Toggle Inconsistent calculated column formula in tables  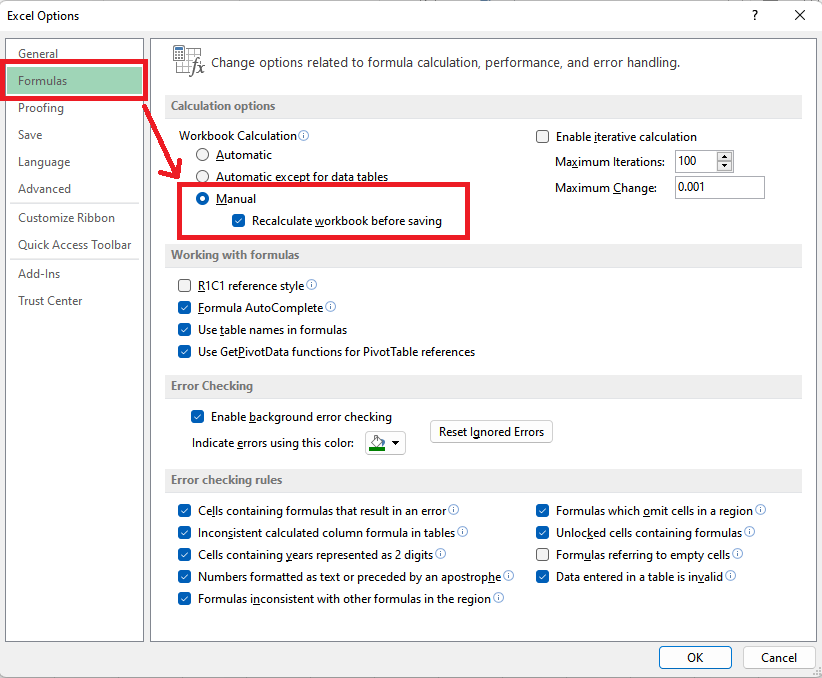185,533
